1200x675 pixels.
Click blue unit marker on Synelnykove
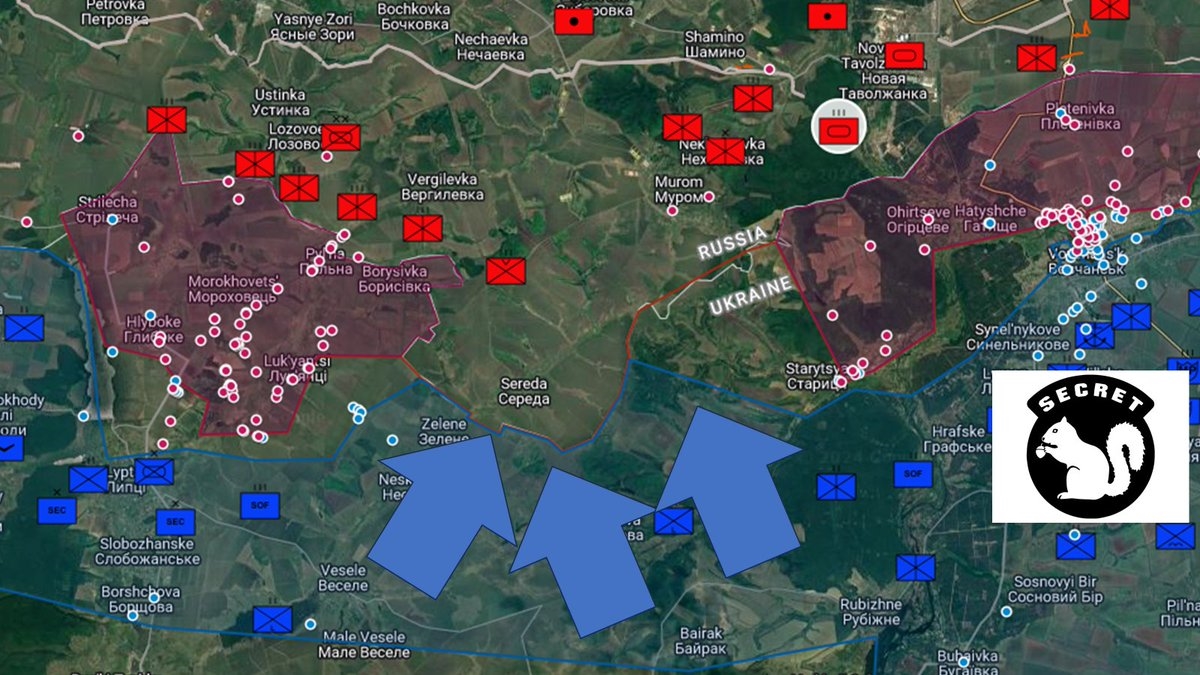pyautogui.click(x=1095, y=335)
